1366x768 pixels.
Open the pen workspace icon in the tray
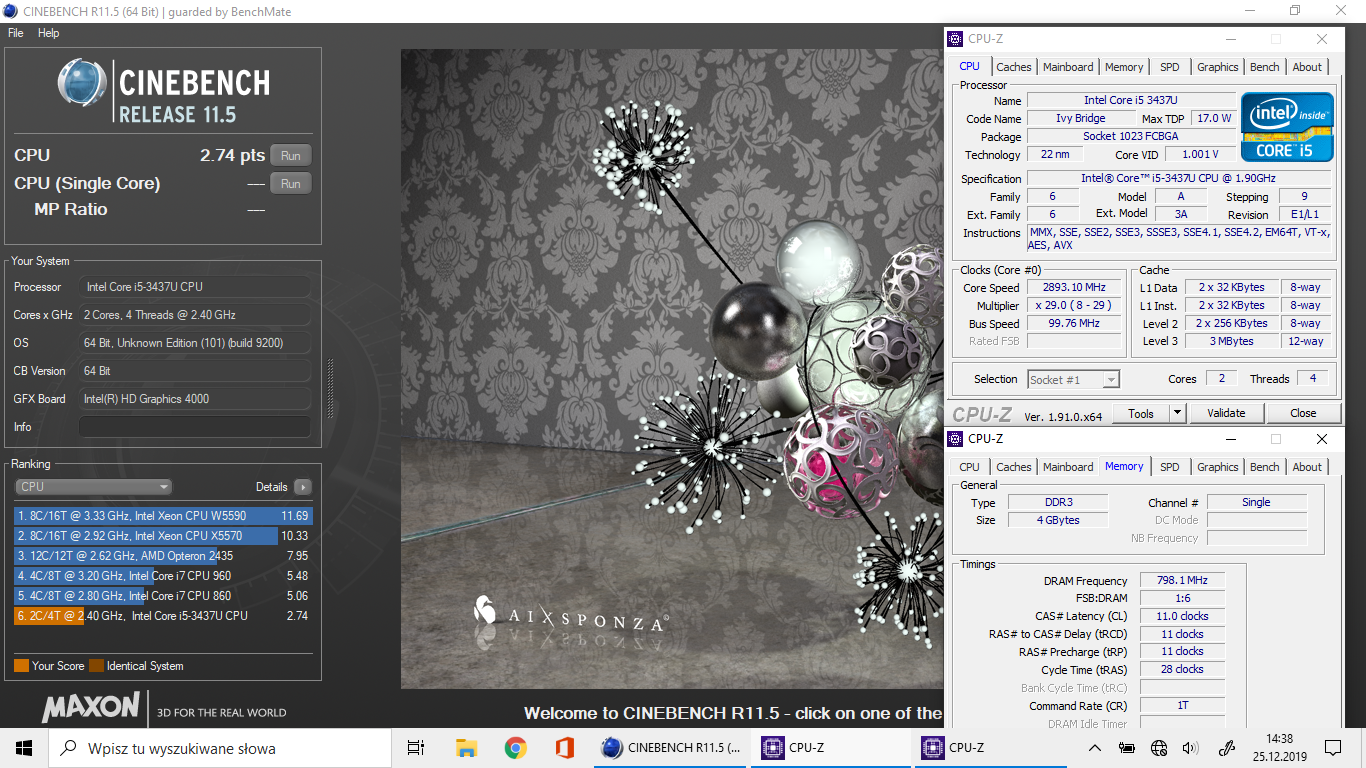[1226, 747]
